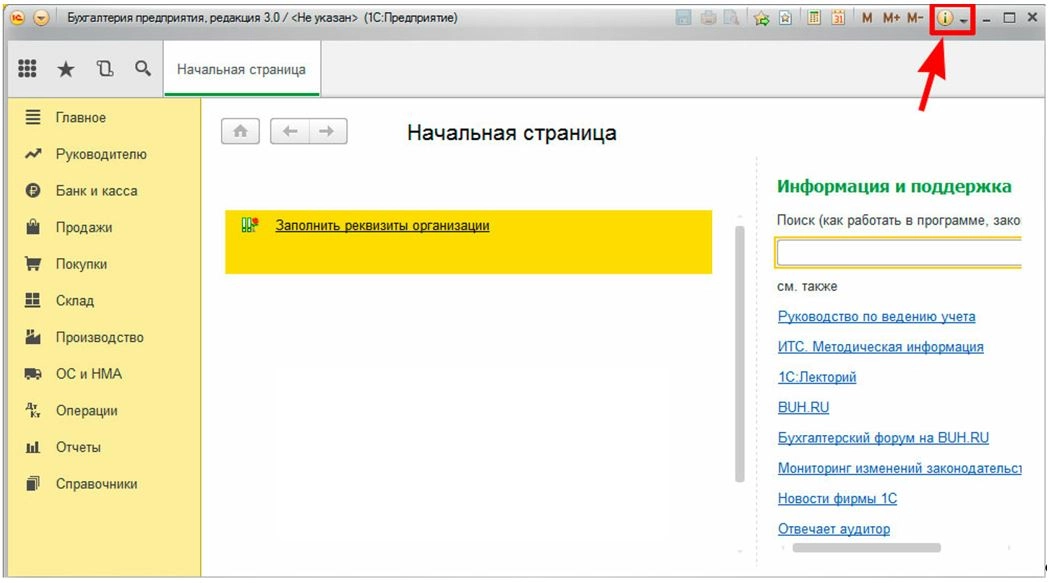Open Search with the magnifier icon
This screenshot has width=1054, height=583.
pyautogui.click(x=143, y=68)
